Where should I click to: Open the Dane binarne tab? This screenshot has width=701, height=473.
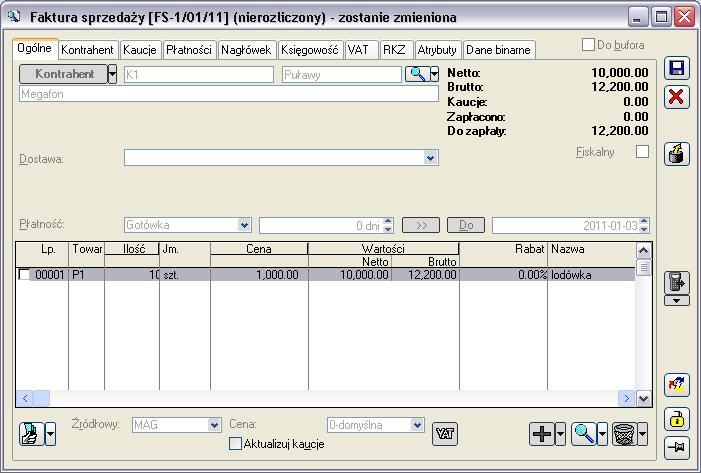(x=498, y=50)
